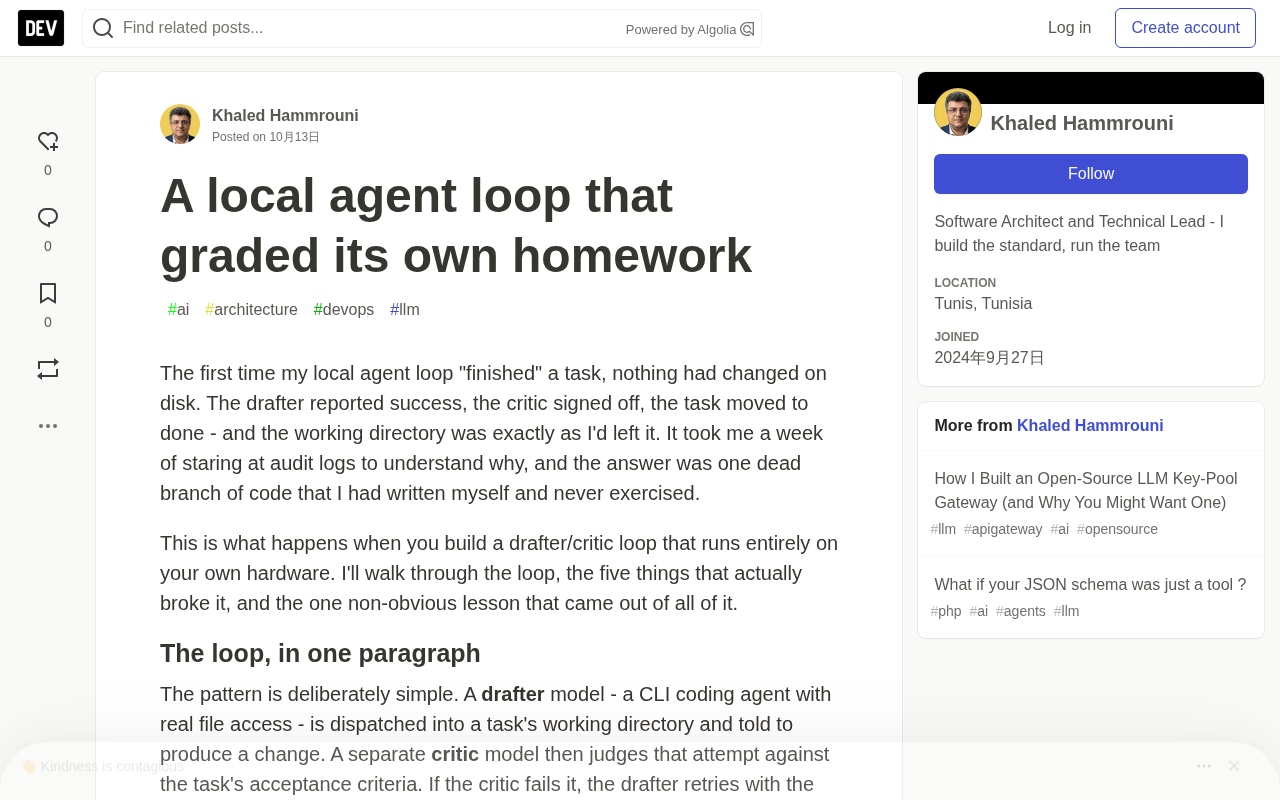Image resolution: width=1280 pixels, height=800 pixels.
Task: Jump to comments via speech bubble icon
Action: pos(48,217)
